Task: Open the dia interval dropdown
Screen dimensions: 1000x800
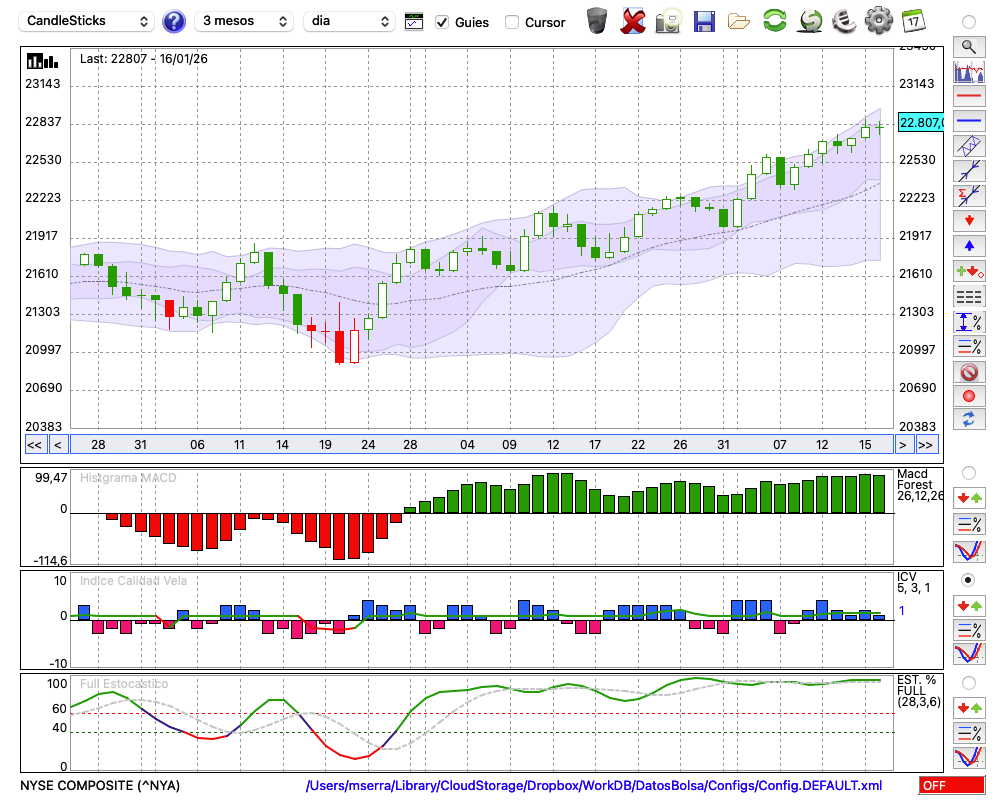Action: pos(349,21)
